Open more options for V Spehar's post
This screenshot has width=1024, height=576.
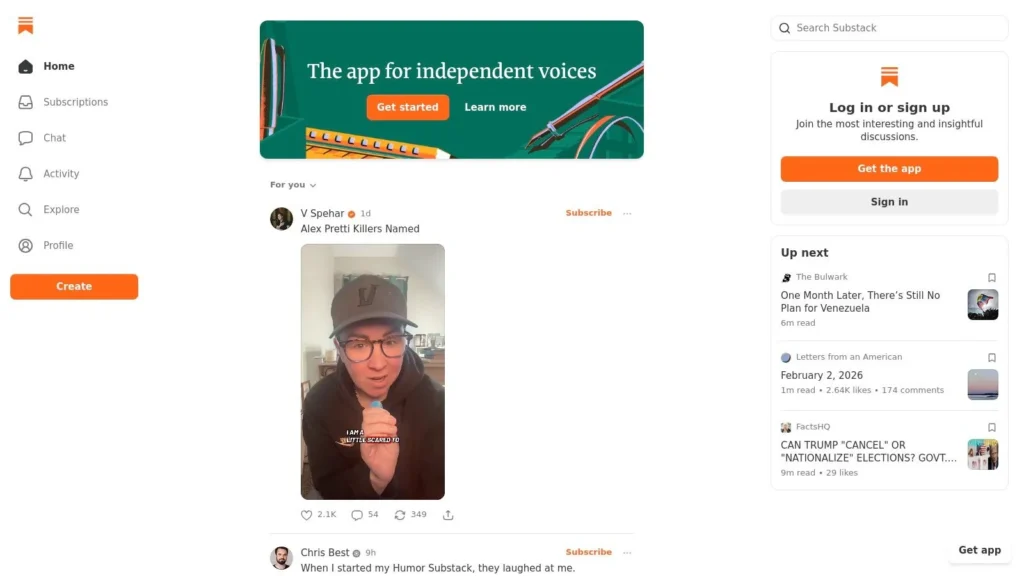point(627,213)
